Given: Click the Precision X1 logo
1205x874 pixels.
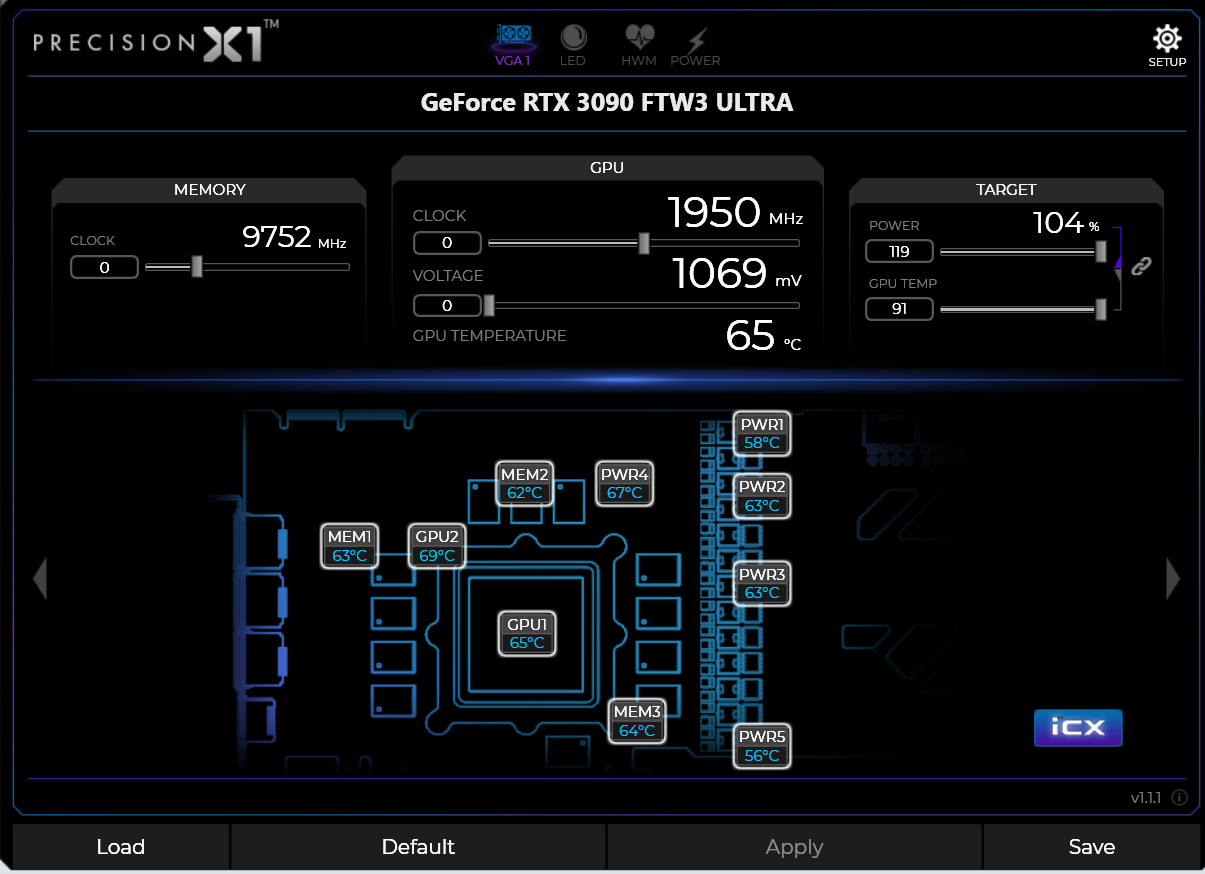Looking at the screenshot, I should click(x=155, y=41).
